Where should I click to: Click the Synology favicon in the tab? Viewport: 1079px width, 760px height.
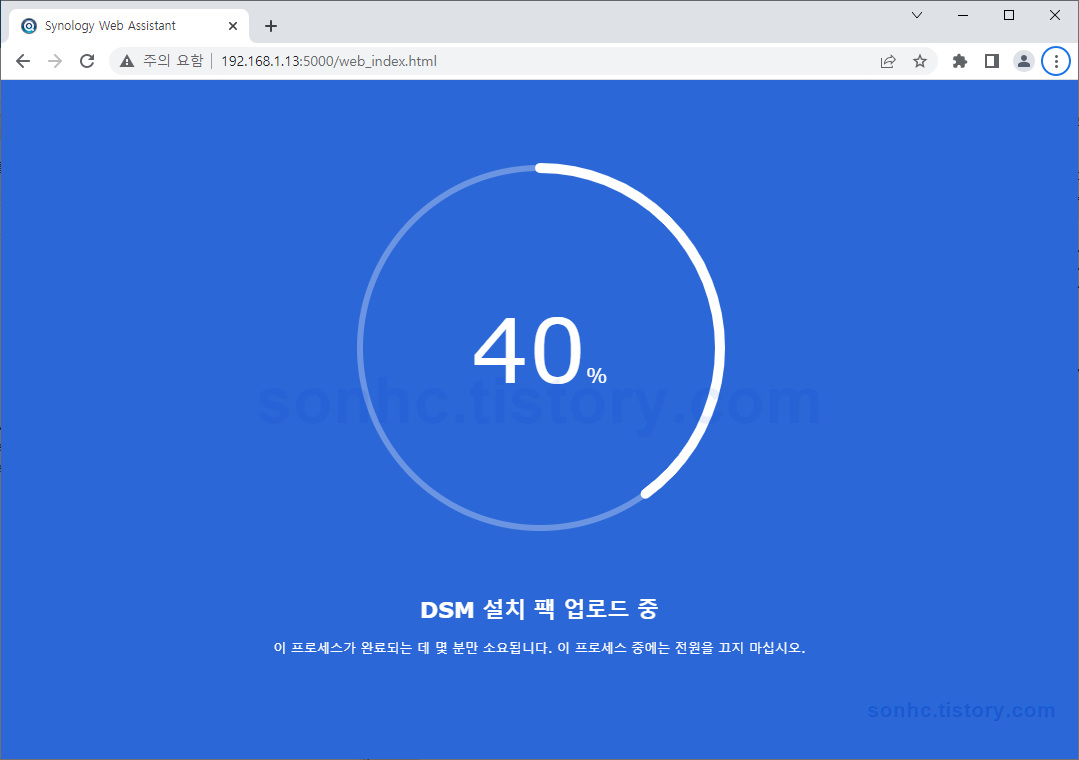pos(29,26)
